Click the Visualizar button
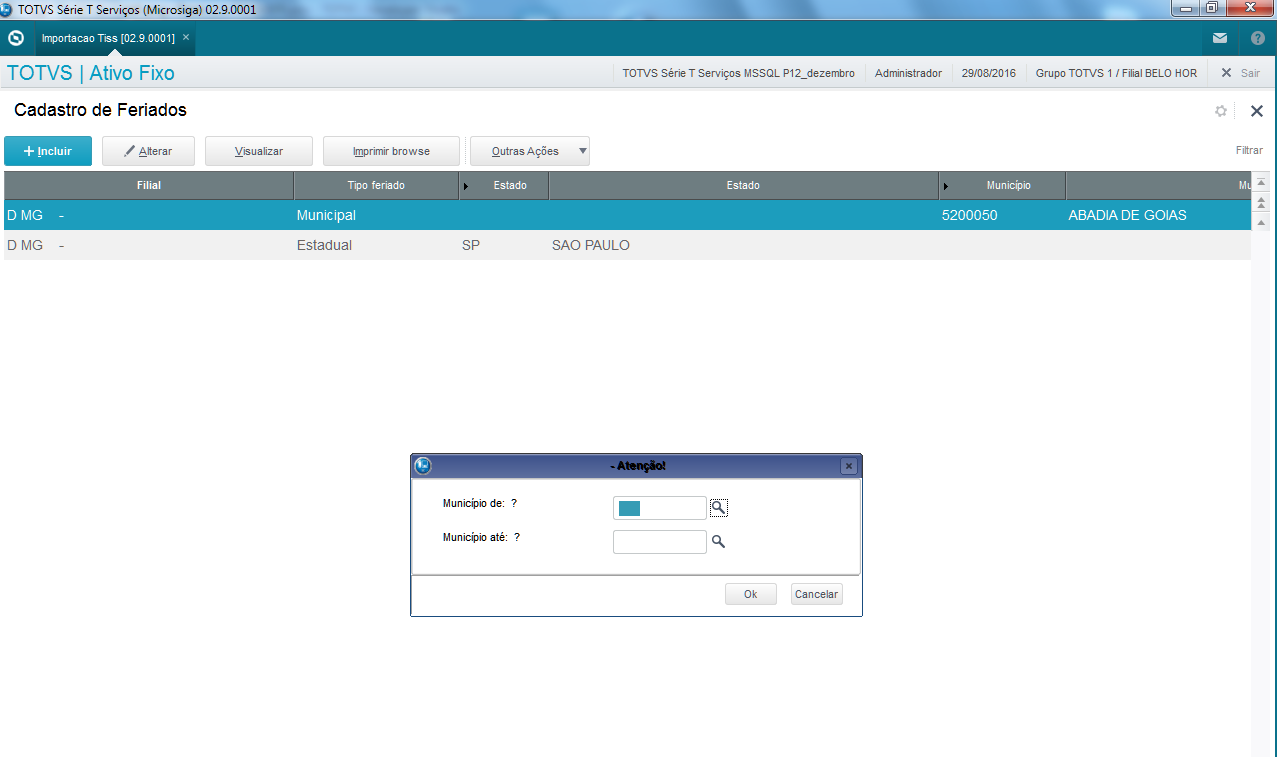1277x757 pixels. pyautogui.click(x=259, y=151)
